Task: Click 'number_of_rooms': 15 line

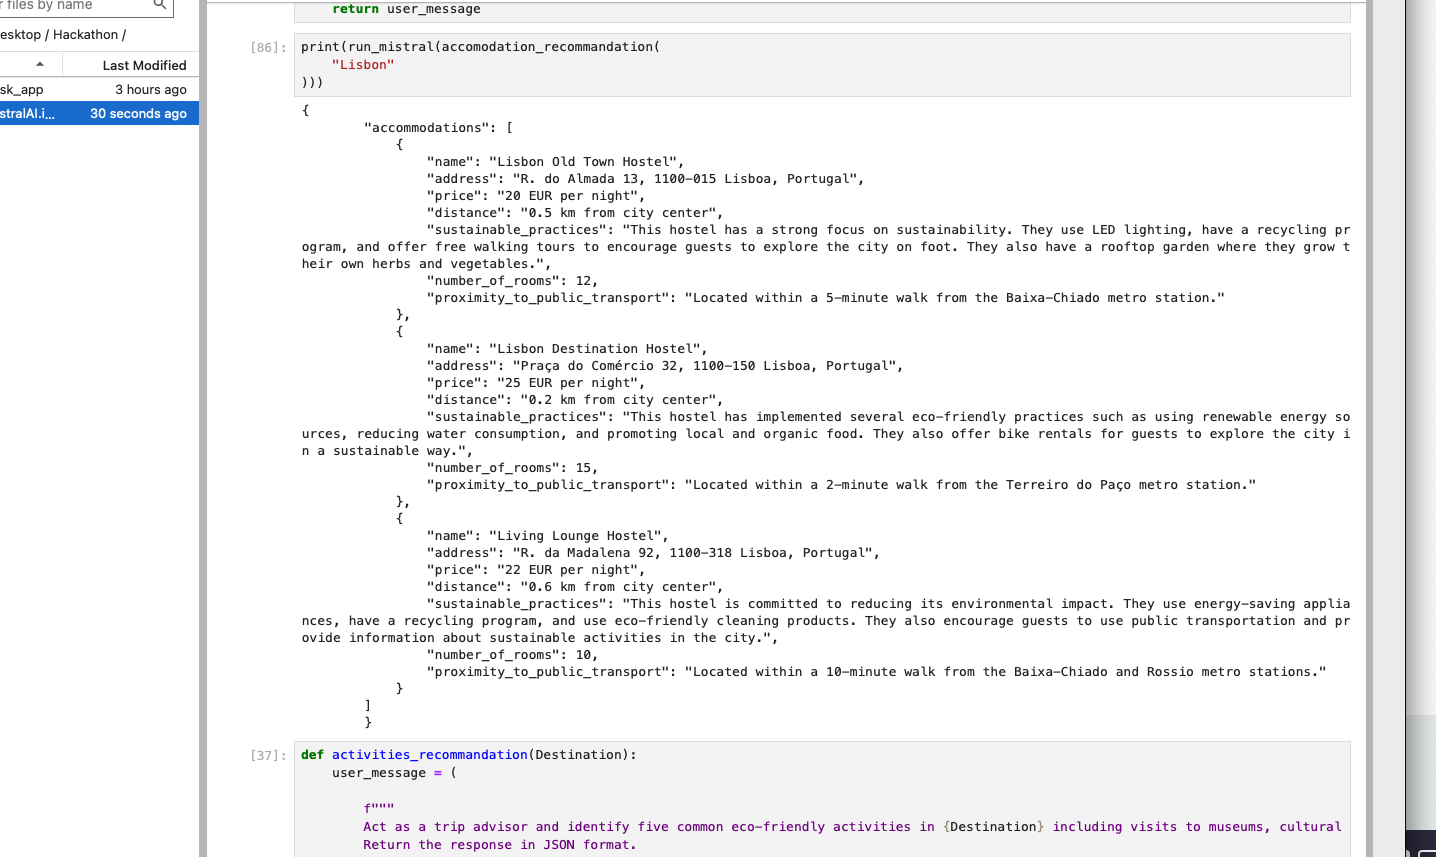Action: [x=512, y=467]
